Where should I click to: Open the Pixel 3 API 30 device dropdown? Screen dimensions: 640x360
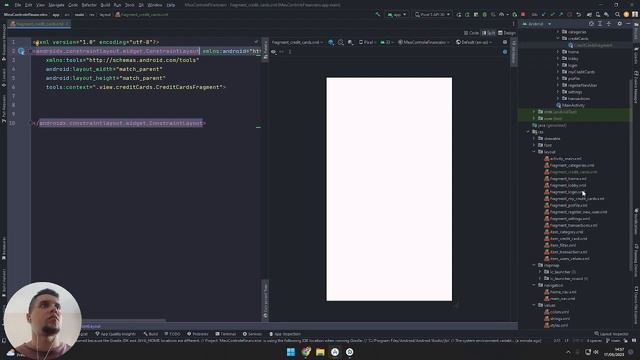tap(432, 14)
